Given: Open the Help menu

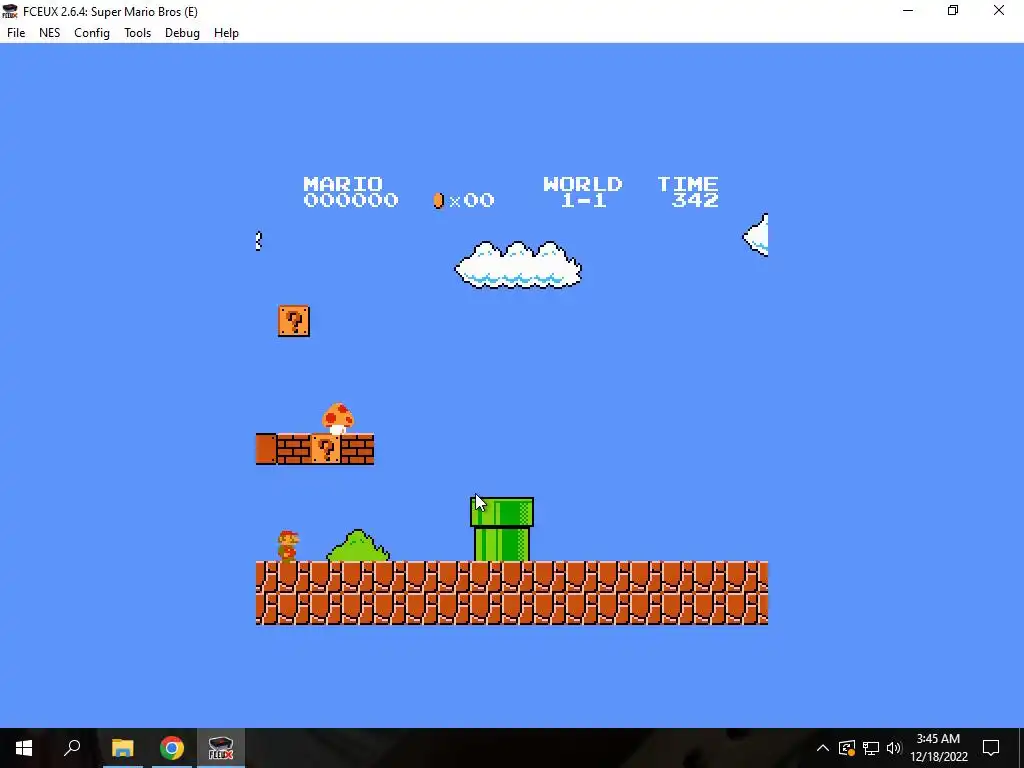Looking at the screenshot, I should (x=226, y=33).
